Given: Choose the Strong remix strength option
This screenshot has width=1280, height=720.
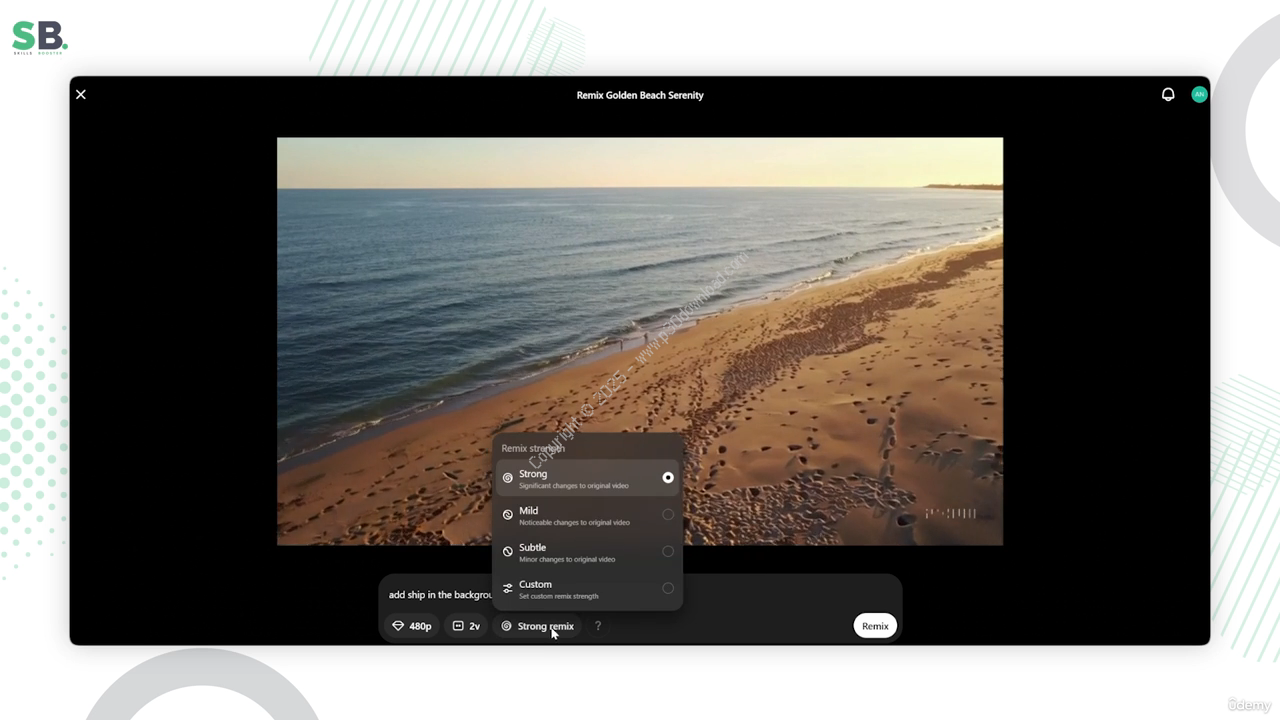Looking at the screenshot, I should (588, 478).
